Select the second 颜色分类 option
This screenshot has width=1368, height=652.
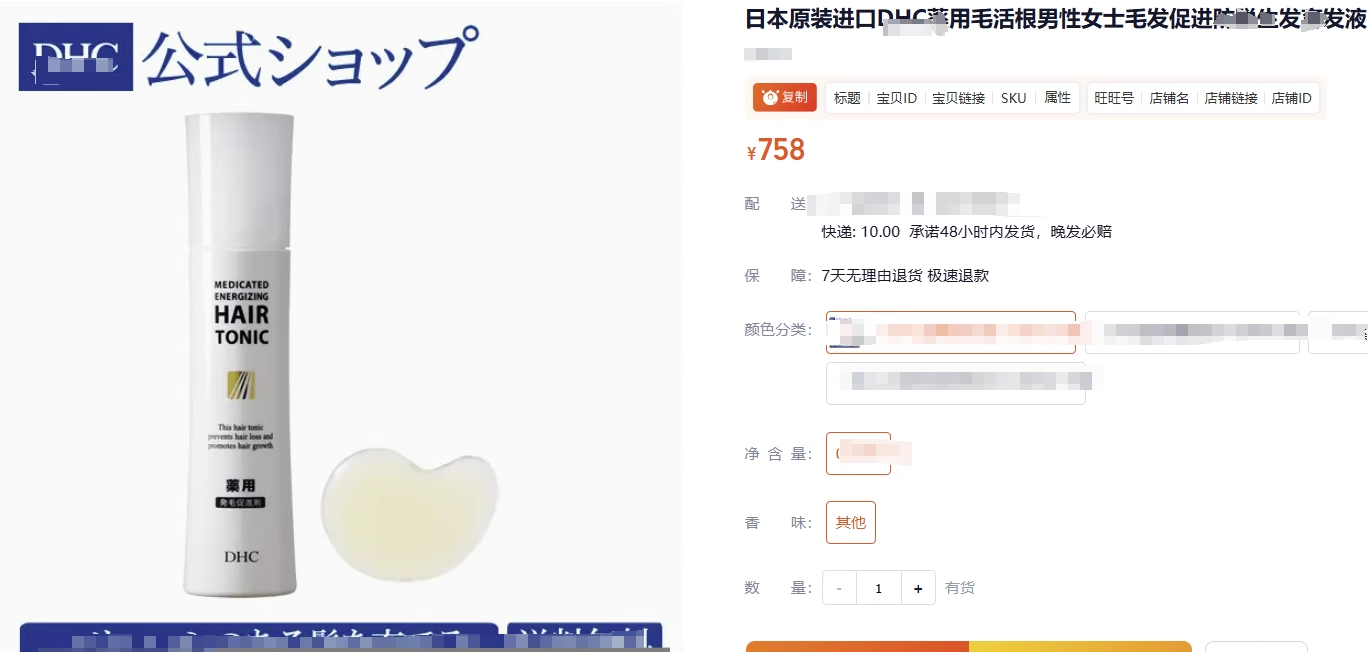click(1192, 332)
